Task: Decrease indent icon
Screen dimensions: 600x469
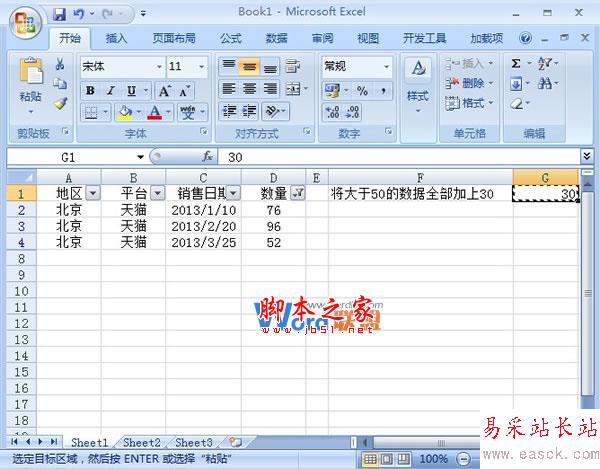Action: [x=229, y=111]
